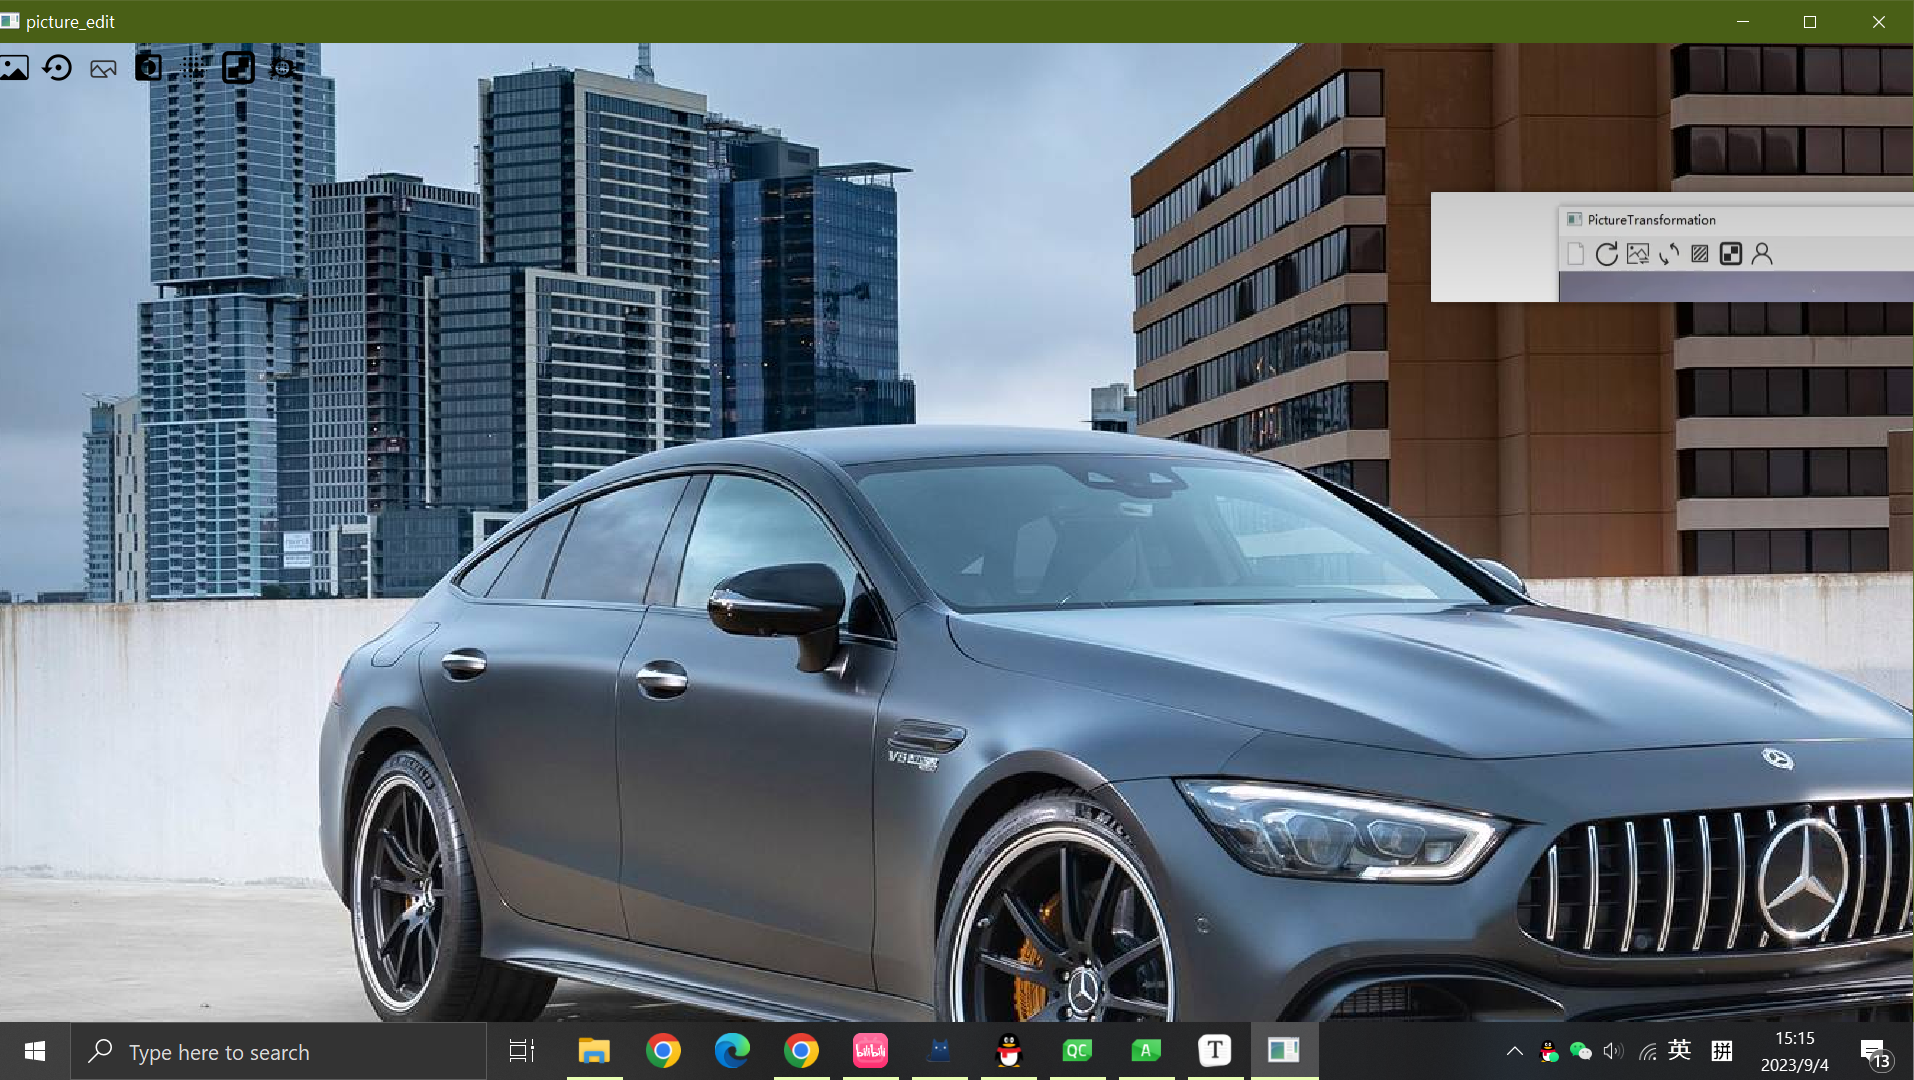Maximize or restore the picture_edit window
This screenshot has height=1080, width=1914.
[x=1810, y=21]
